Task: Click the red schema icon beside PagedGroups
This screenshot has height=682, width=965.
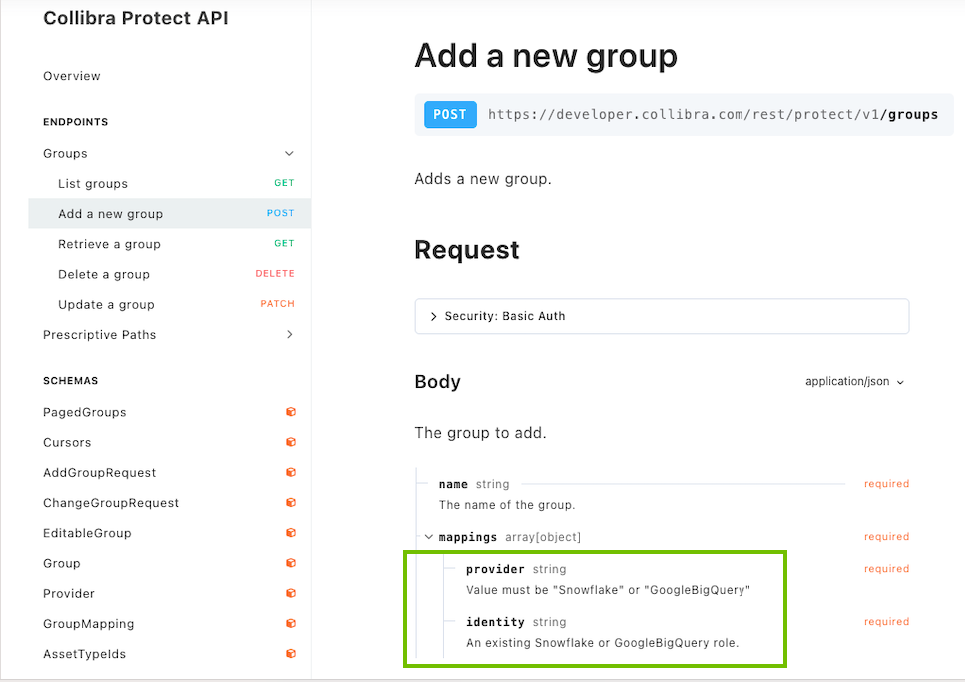Action: coord(290,412)
